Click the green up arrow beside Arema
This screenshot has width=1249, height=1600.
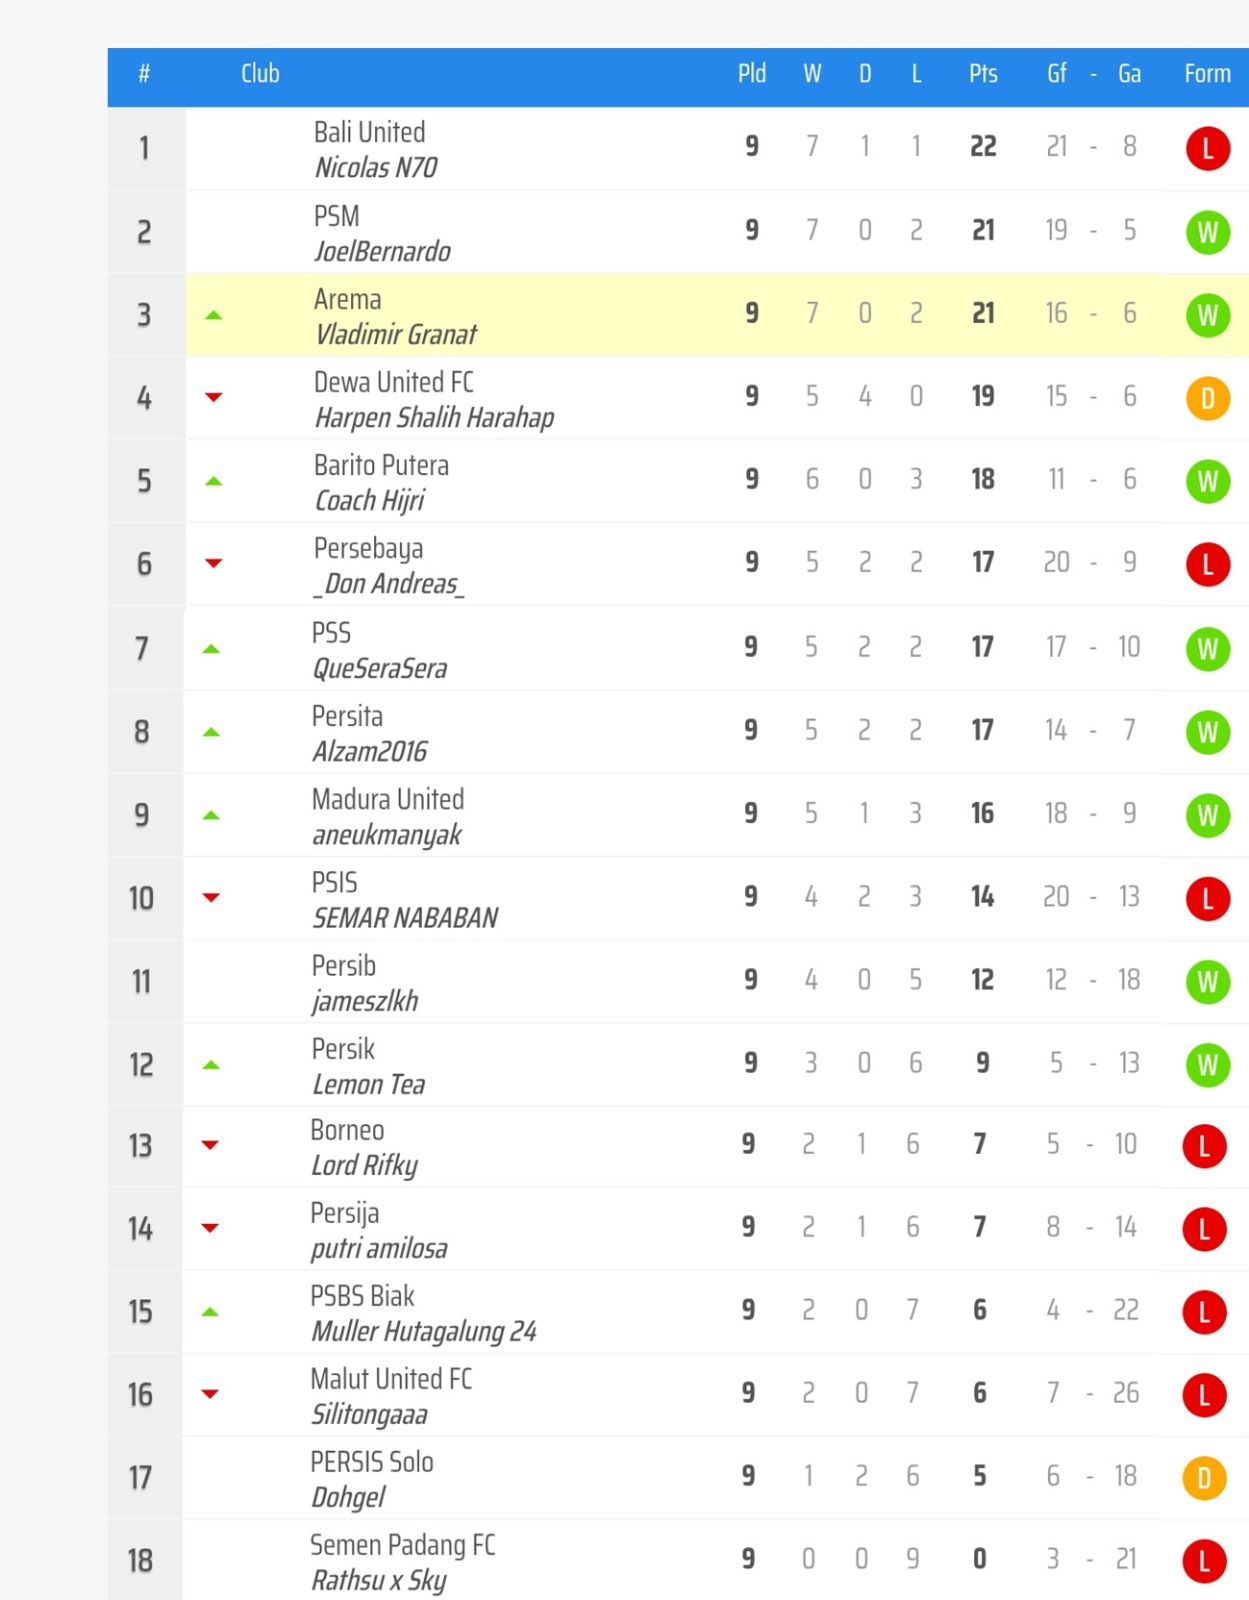click(x=213, y=315)
